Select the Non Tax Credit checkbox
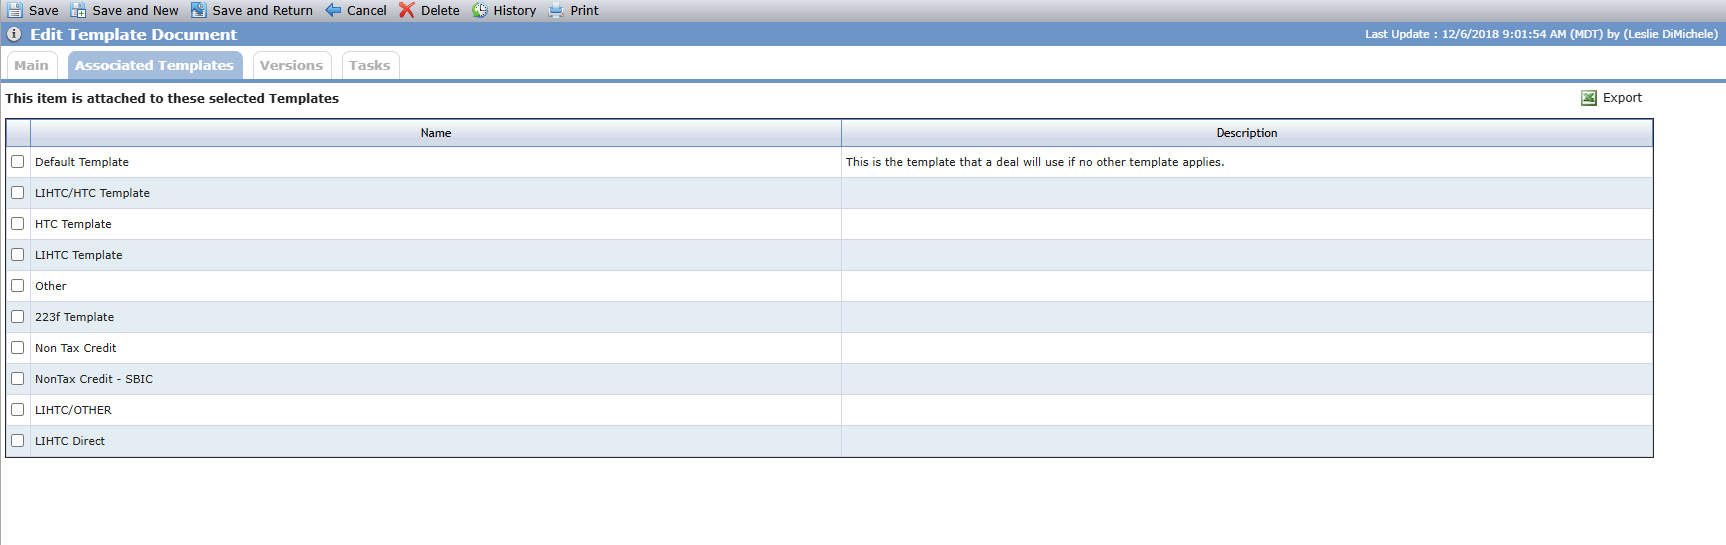Viewport: 1726px width, 545px height. point(18,348)
